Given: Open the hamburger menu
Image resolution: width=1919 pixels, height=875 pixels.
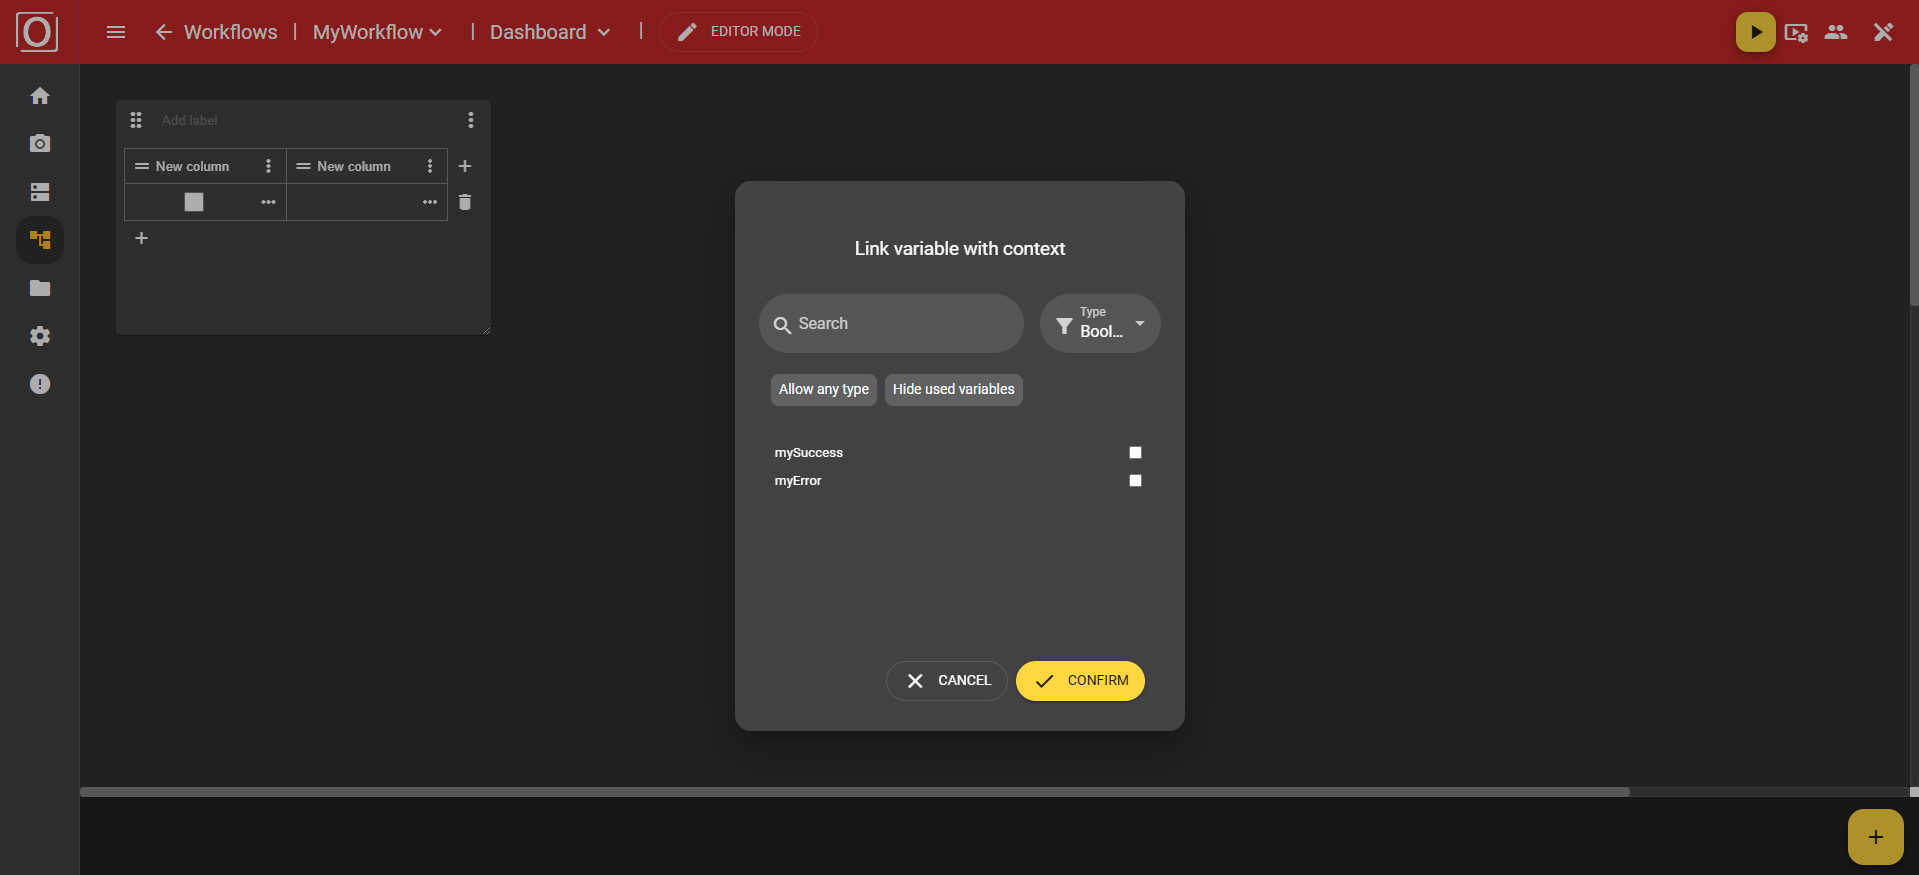Looking at the screenshot, I should click(116, 32).
